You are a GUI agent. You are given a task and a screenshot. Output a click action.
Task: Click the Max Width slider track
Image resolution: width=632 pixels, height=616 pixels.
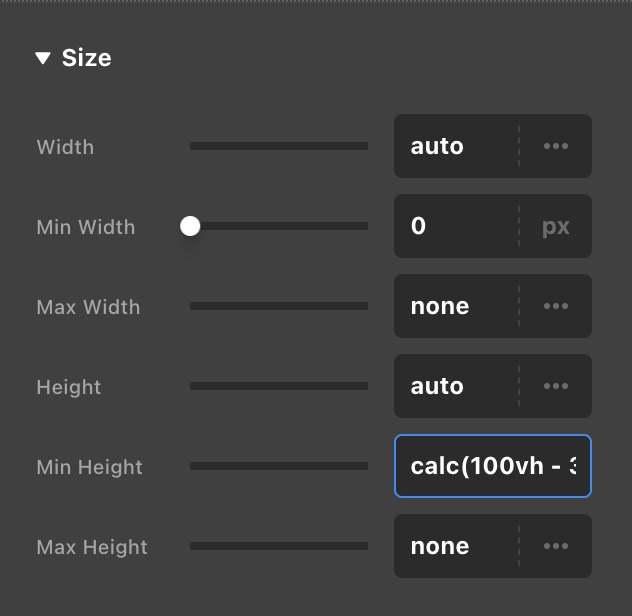[x=279, y=306]
